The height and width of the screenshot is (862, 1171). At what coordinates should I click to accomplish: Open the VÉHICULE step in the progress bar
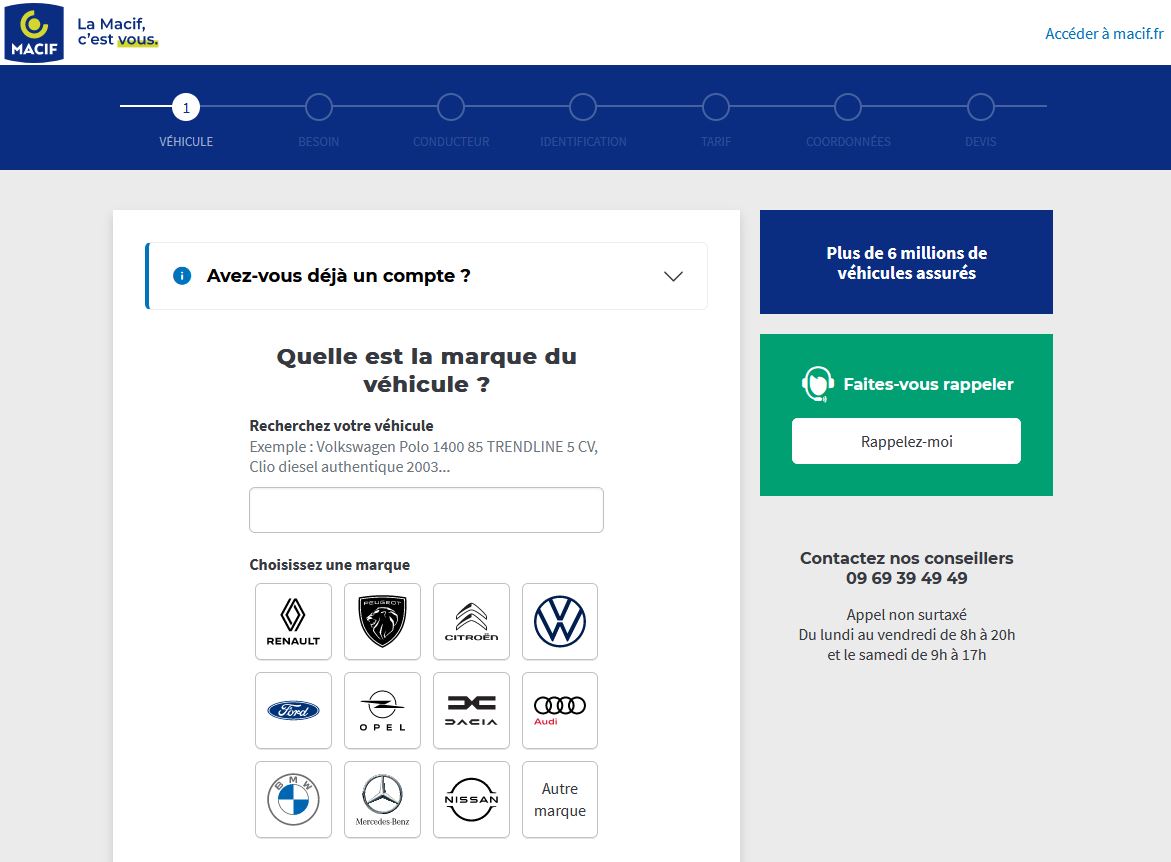(x=185, y=107)
